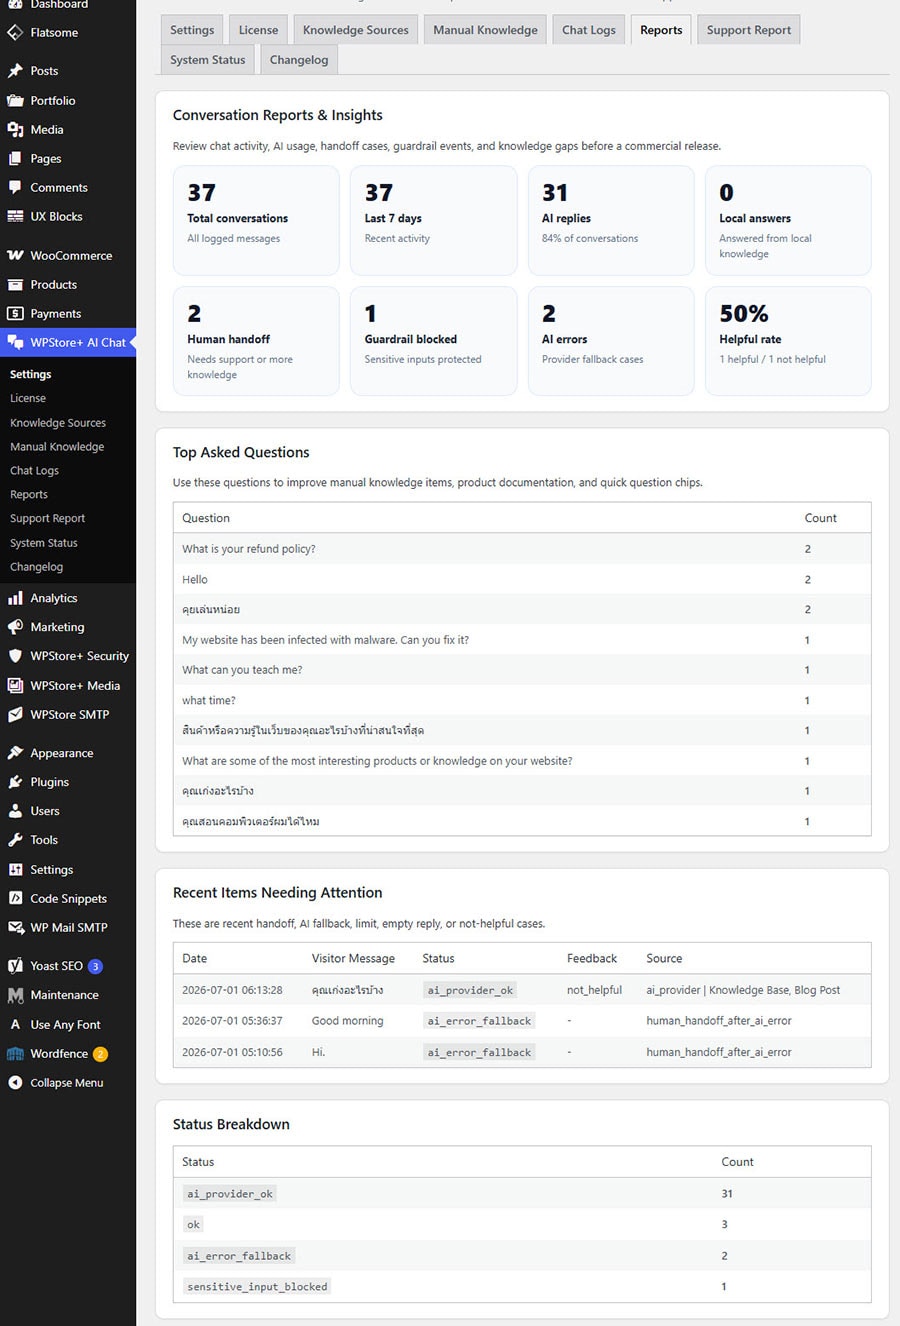This screenshot has height=1326, width=900.
Task: Click the Tools wrench icon
Action: tap(15, 841)
